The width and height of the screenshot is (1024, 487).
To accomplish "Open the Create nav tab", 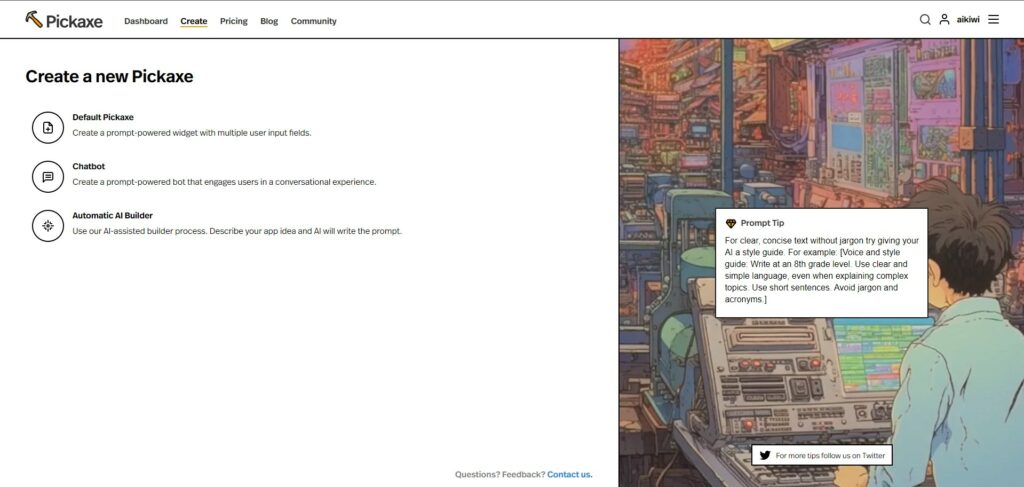I will pos(194,21).
